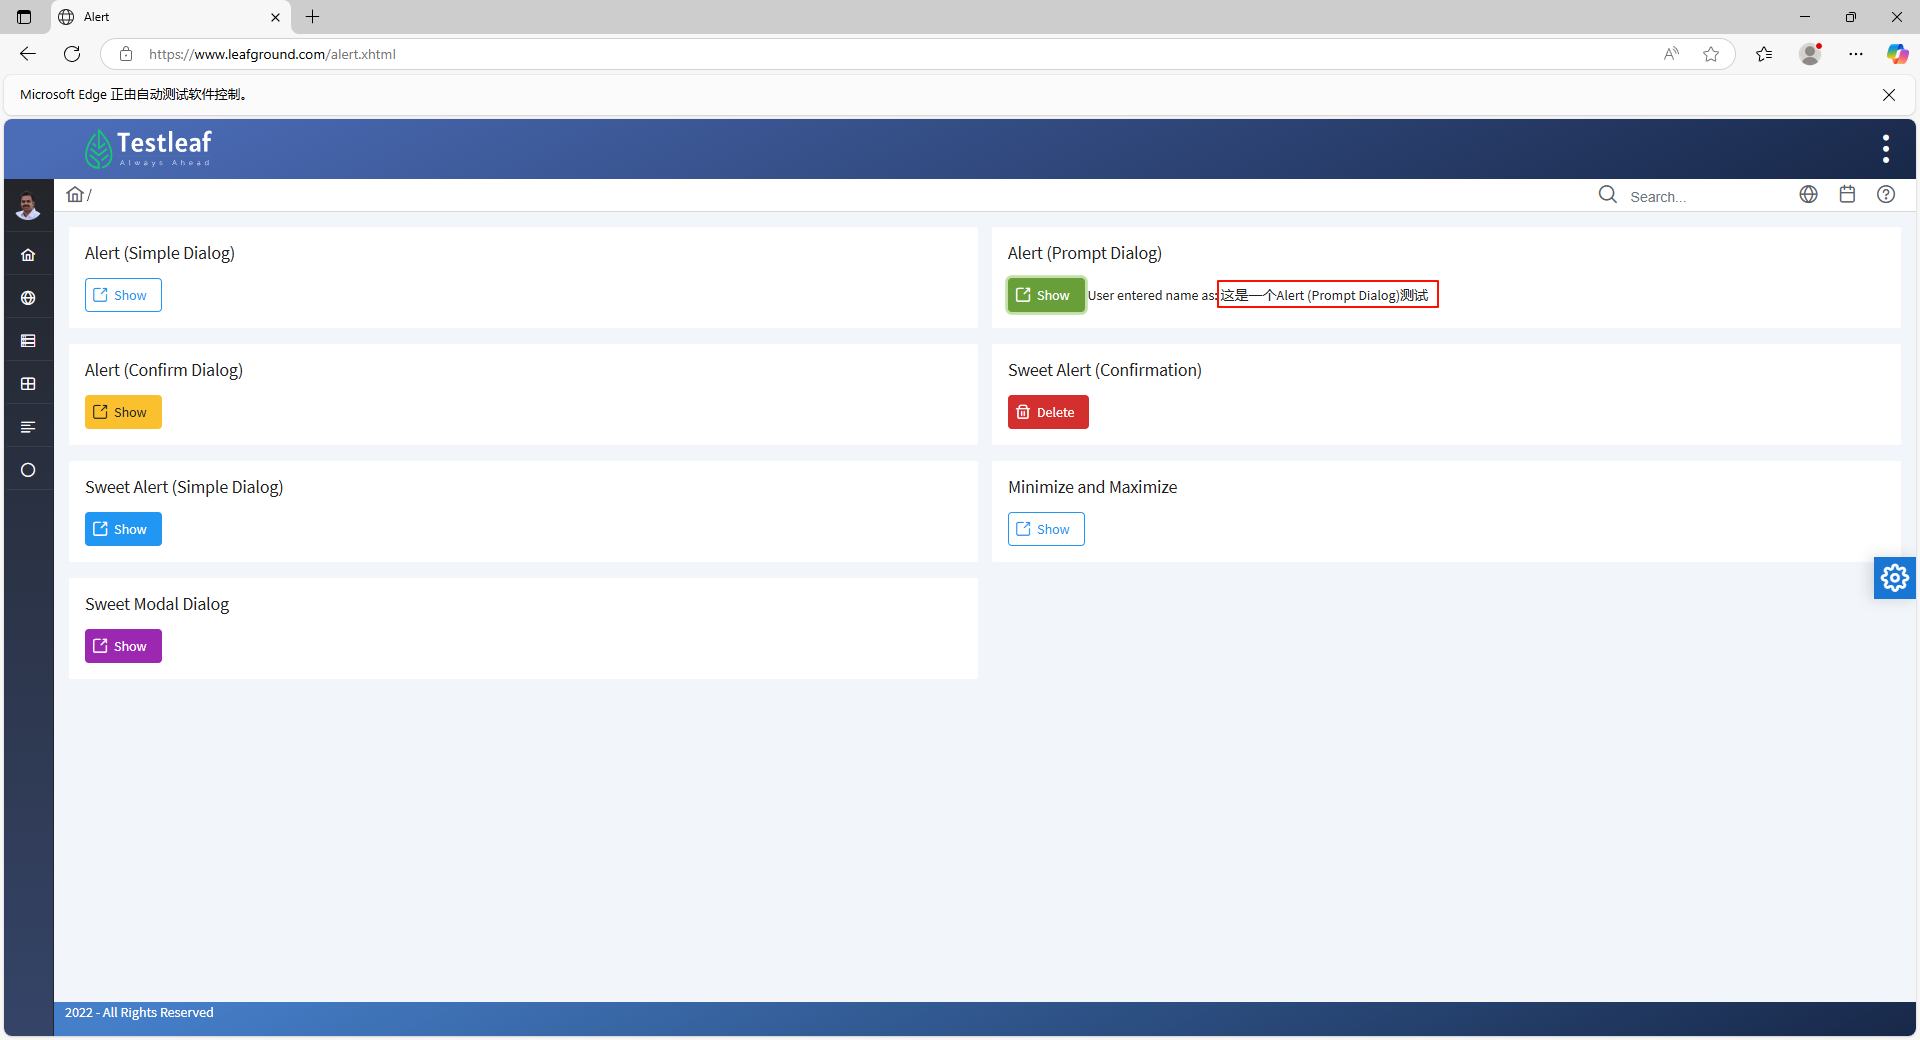Click the read aloud icon

pyautogui.click(x=1671, y=54)
